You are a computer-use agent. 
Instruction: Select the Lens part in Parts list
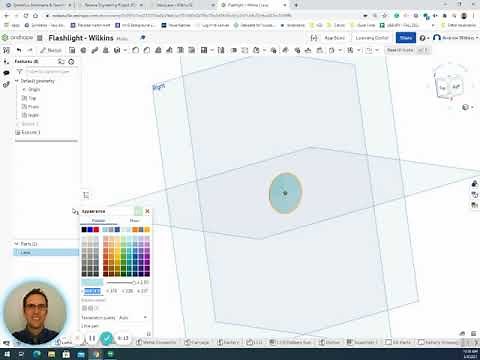click(46, 252)
